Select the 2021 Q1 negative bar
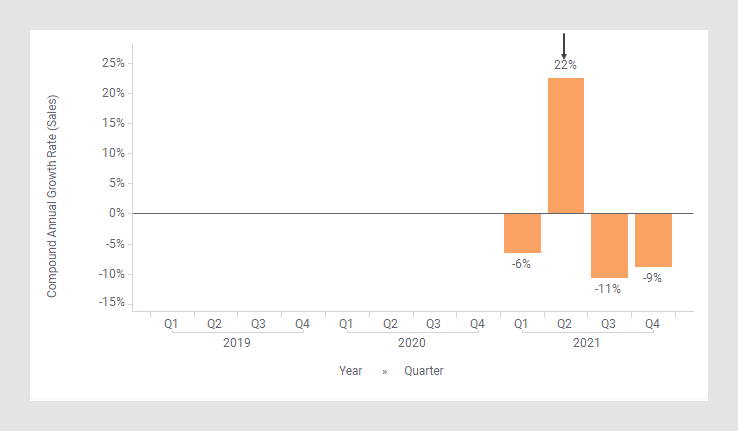The height and width of the screenshot is (431, 738). click(x=521, y=233)
